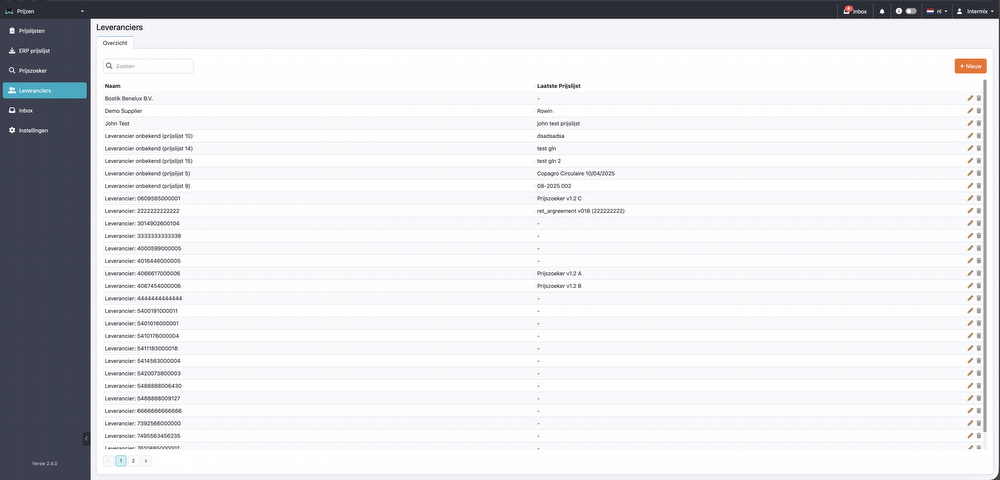The width and height of the screenshot is (1000, 480).
Task: Open the nl language dropdown
Action: pyautogui.click(x=936, y=10)
